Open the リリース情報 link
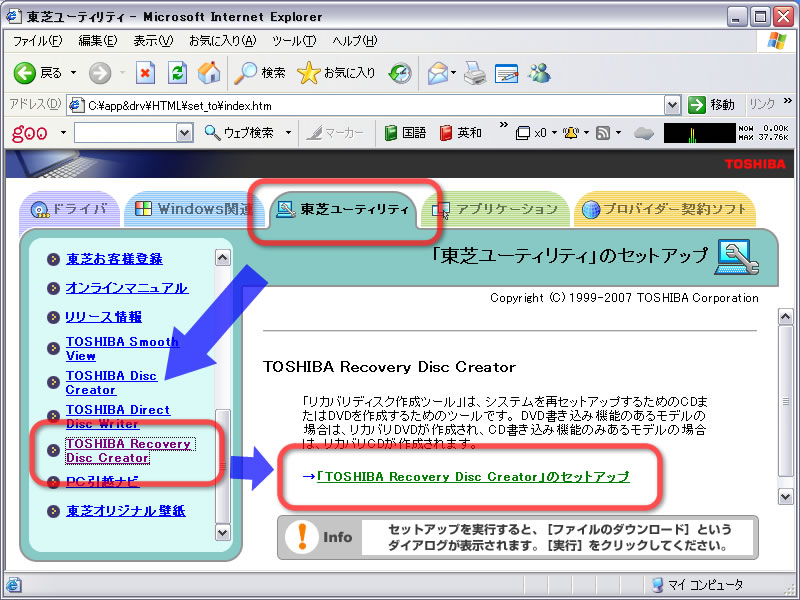800x600 pixels. [x=104, y=317]
